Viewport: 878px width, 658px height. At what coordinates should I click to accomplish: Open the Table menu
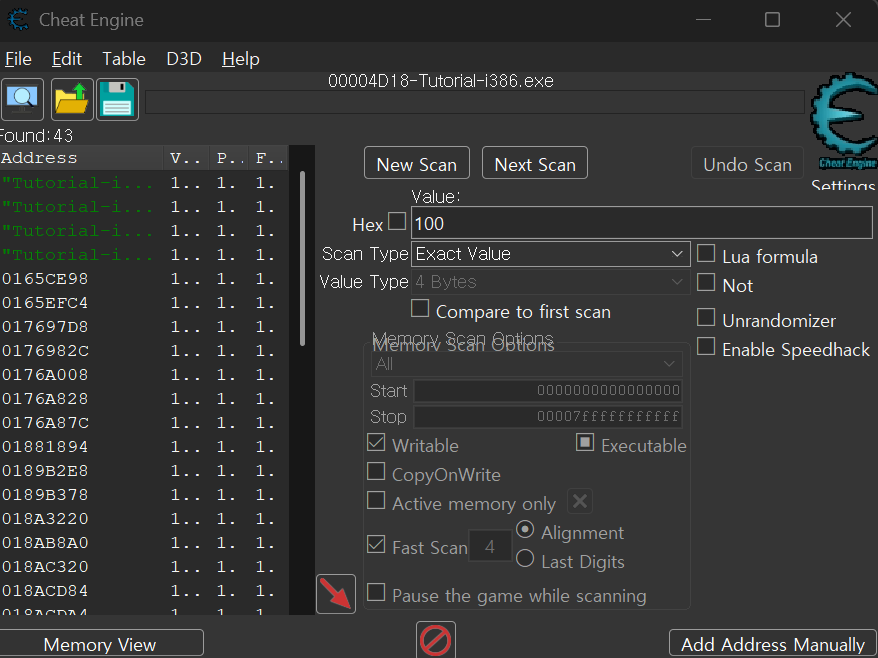point(124,59)
